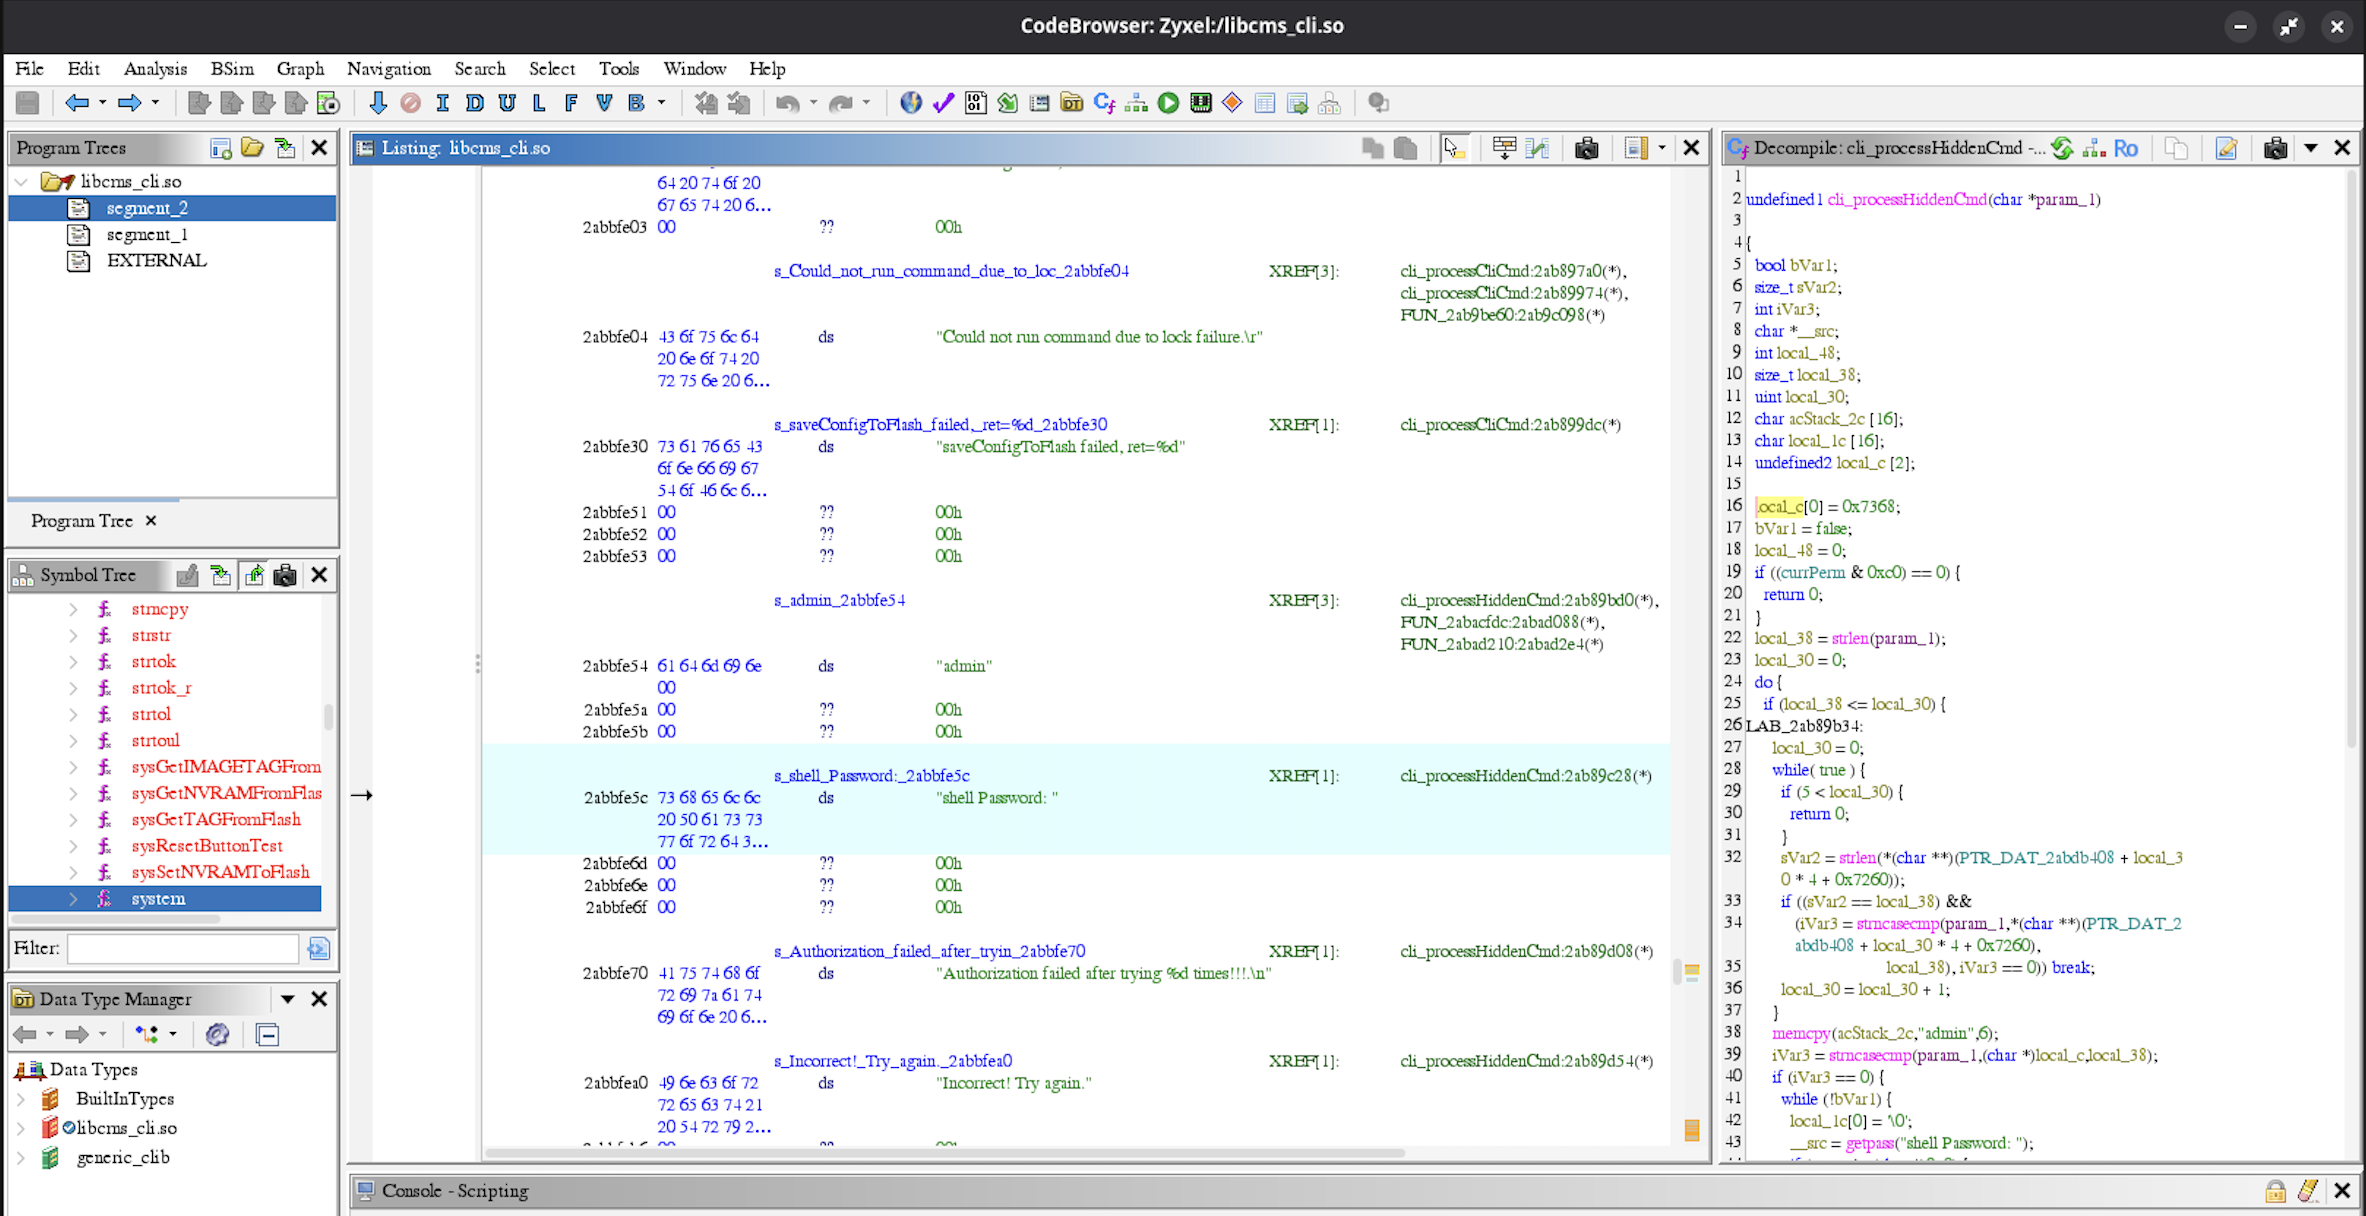Close the Program Tree tab
The image size is (2366, 1216).
[151, 521]
